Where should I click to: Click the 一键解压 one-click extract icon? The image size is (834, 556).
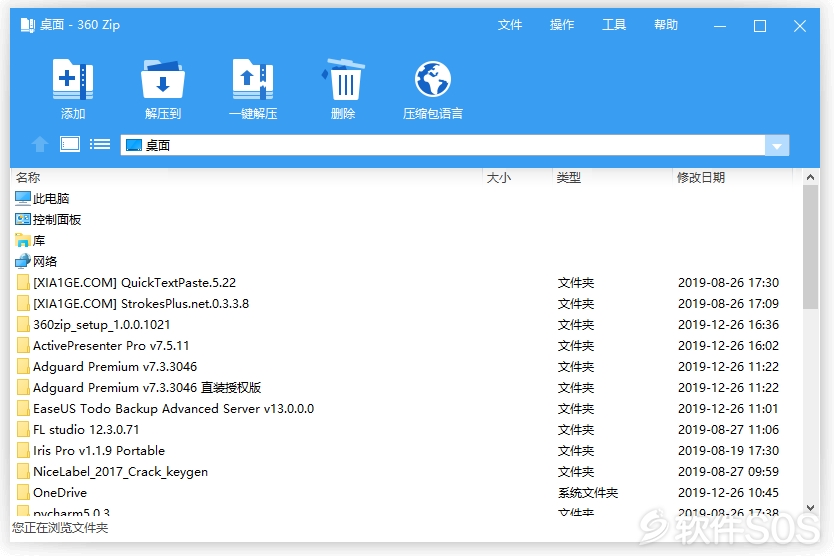point(253,80)
